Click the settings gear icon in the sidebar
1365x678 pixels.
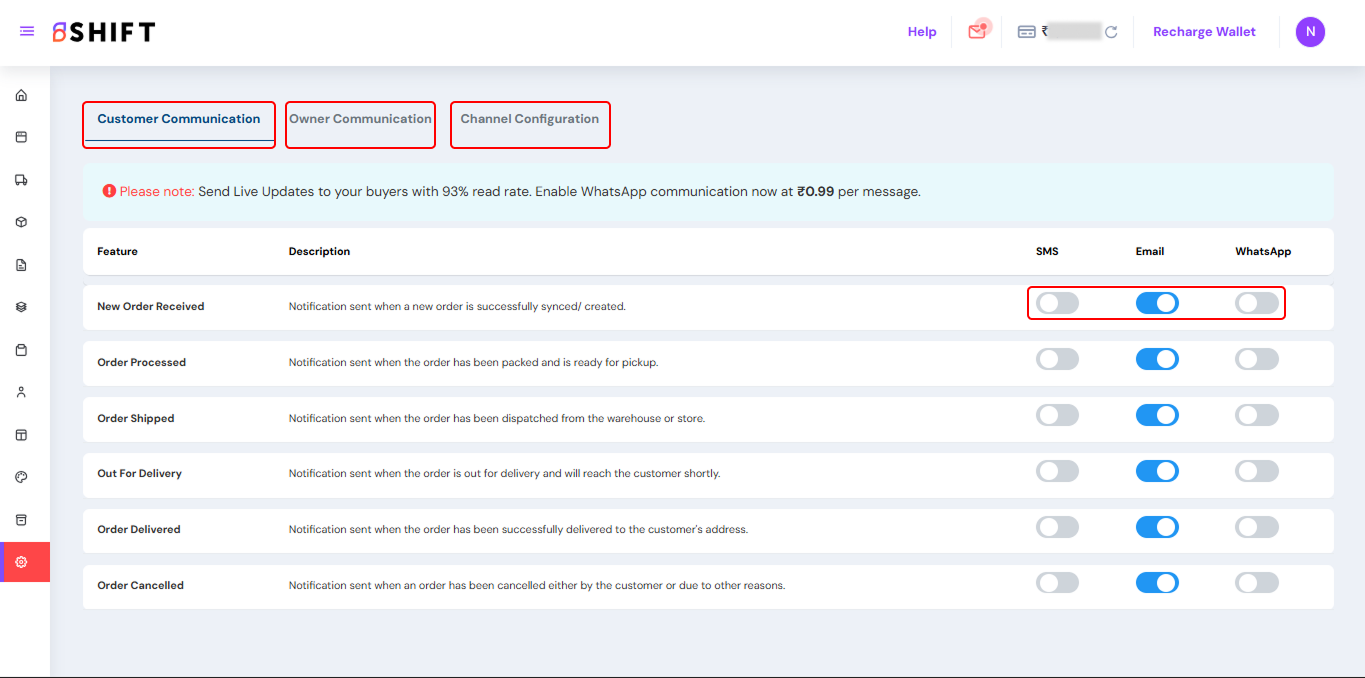click(21, 562)
